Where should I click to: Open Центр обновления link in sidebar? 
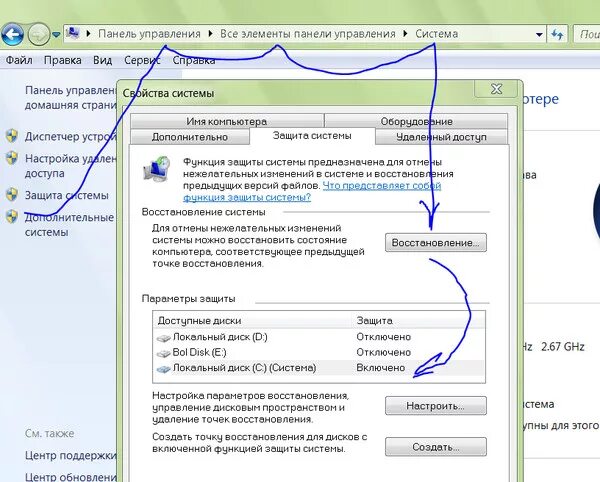point(71,477)
